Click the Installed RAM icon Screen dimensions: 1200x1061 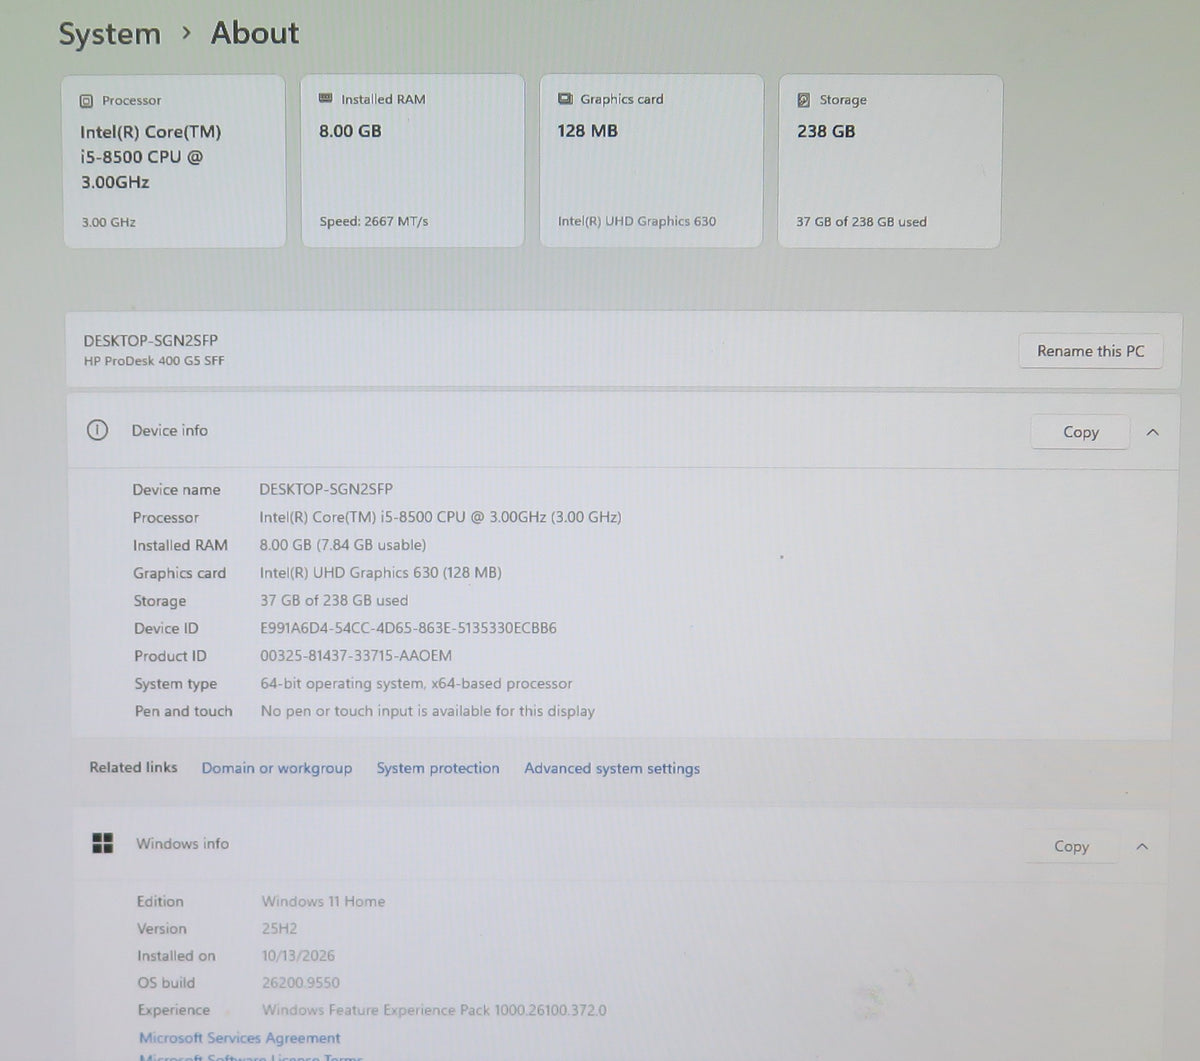point(325,98)
